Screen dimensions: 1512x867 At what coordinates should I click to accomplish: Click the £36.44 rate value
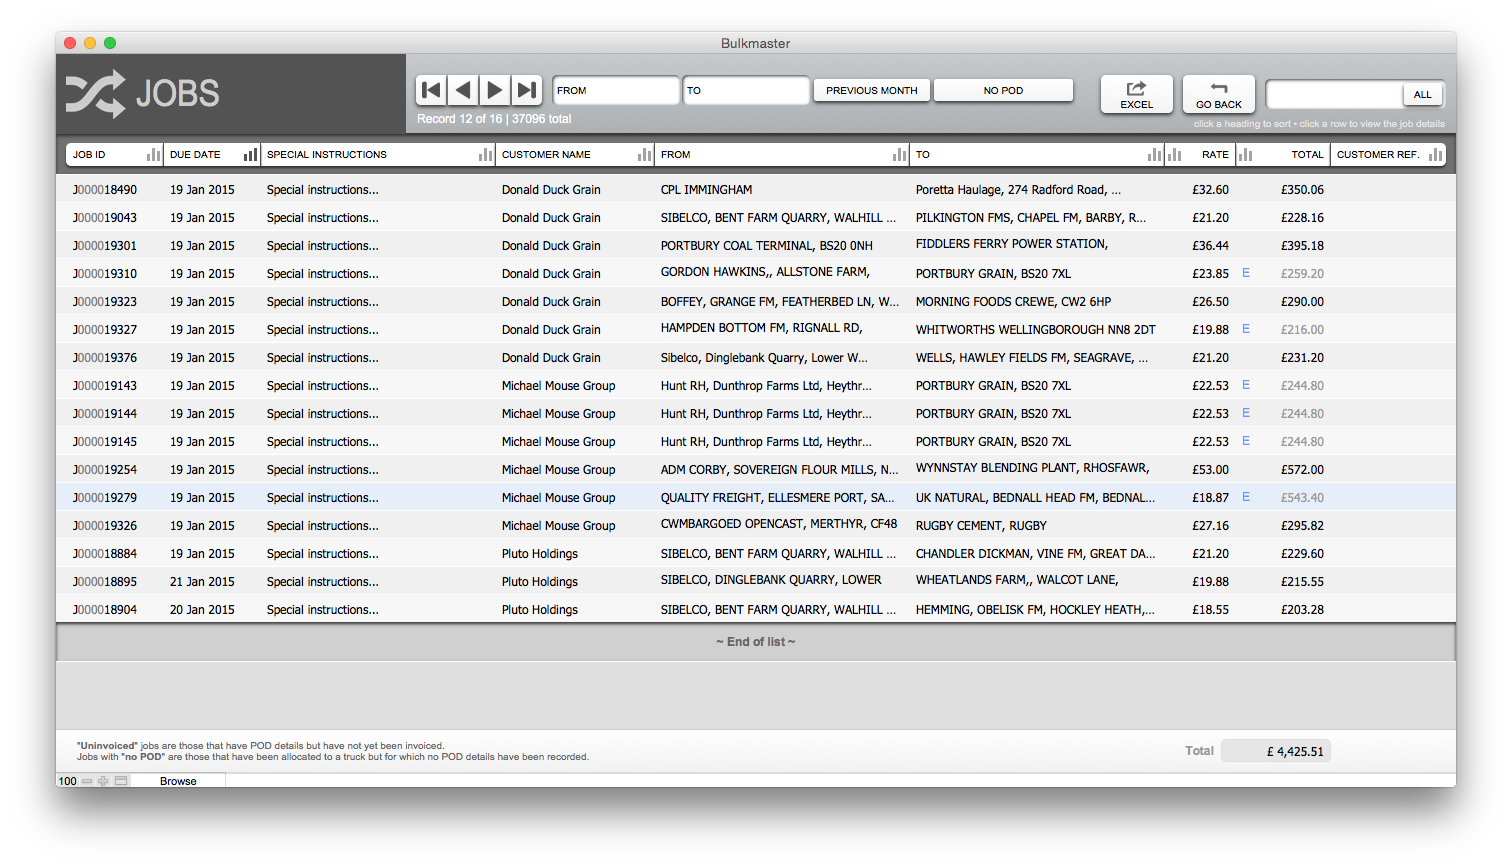(x=1210, y=245)
